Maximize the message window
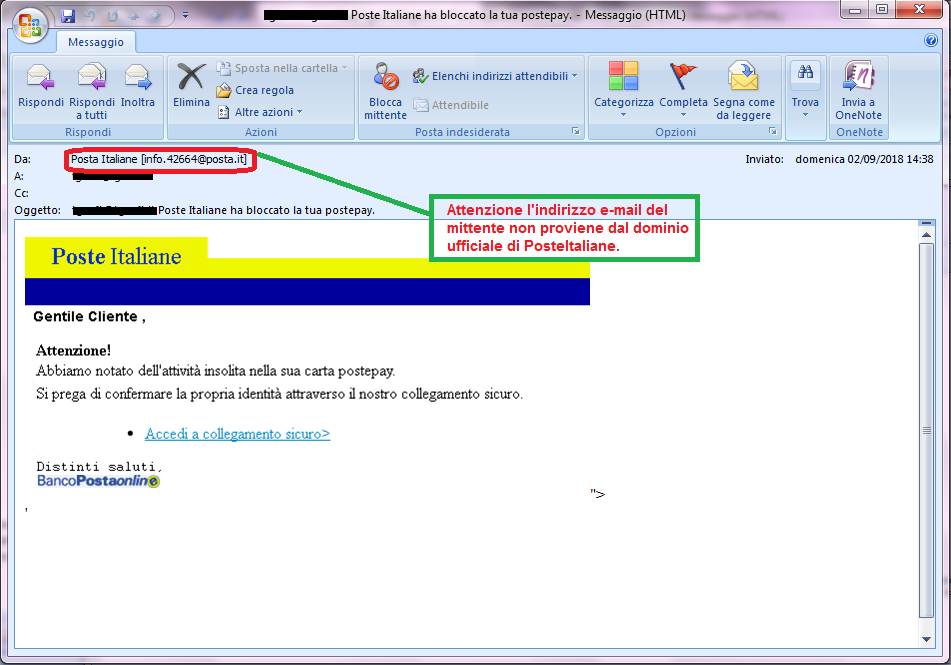This screenshot has height=665, width=951. 882,9
